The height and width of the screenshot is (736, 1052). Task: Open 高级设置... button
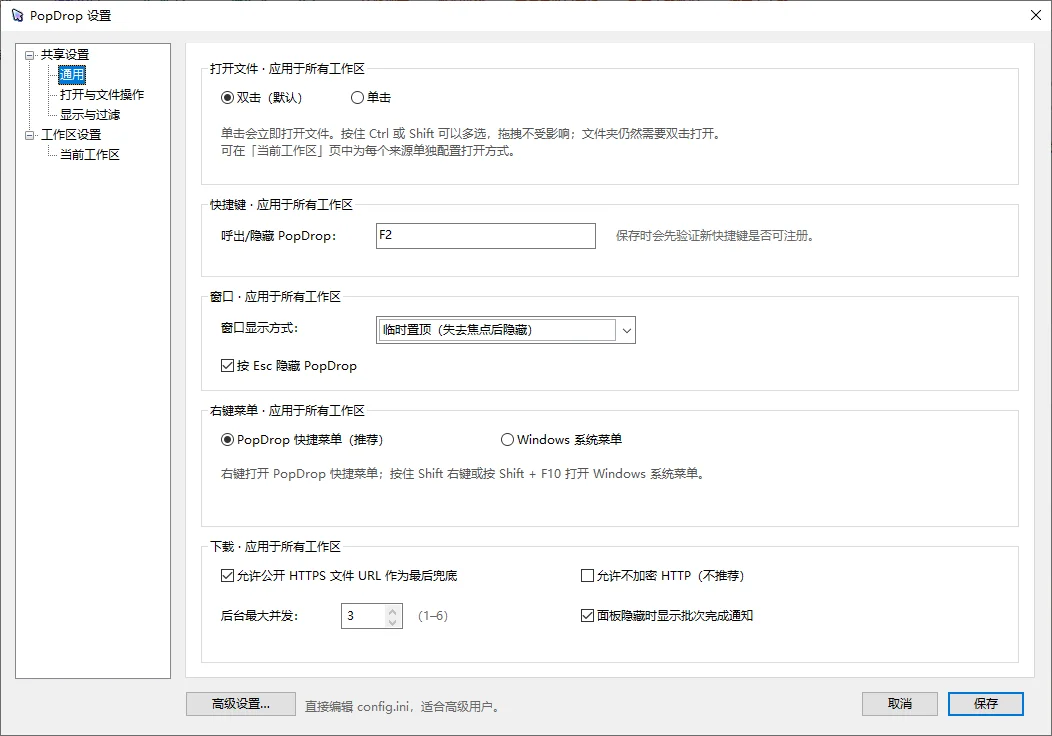[x=241, y=704]
